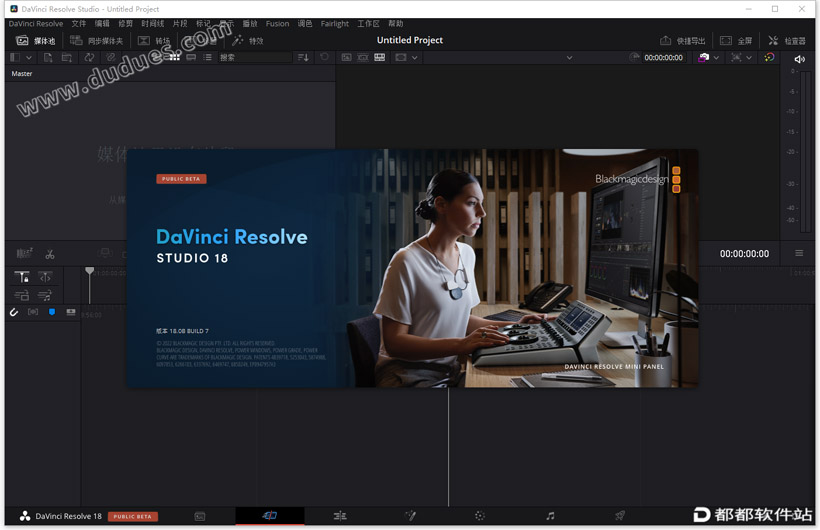The image size is (820, 530).
Task: Click the boring detector icon
Action: pyautogui.click(x=25, y=254)
